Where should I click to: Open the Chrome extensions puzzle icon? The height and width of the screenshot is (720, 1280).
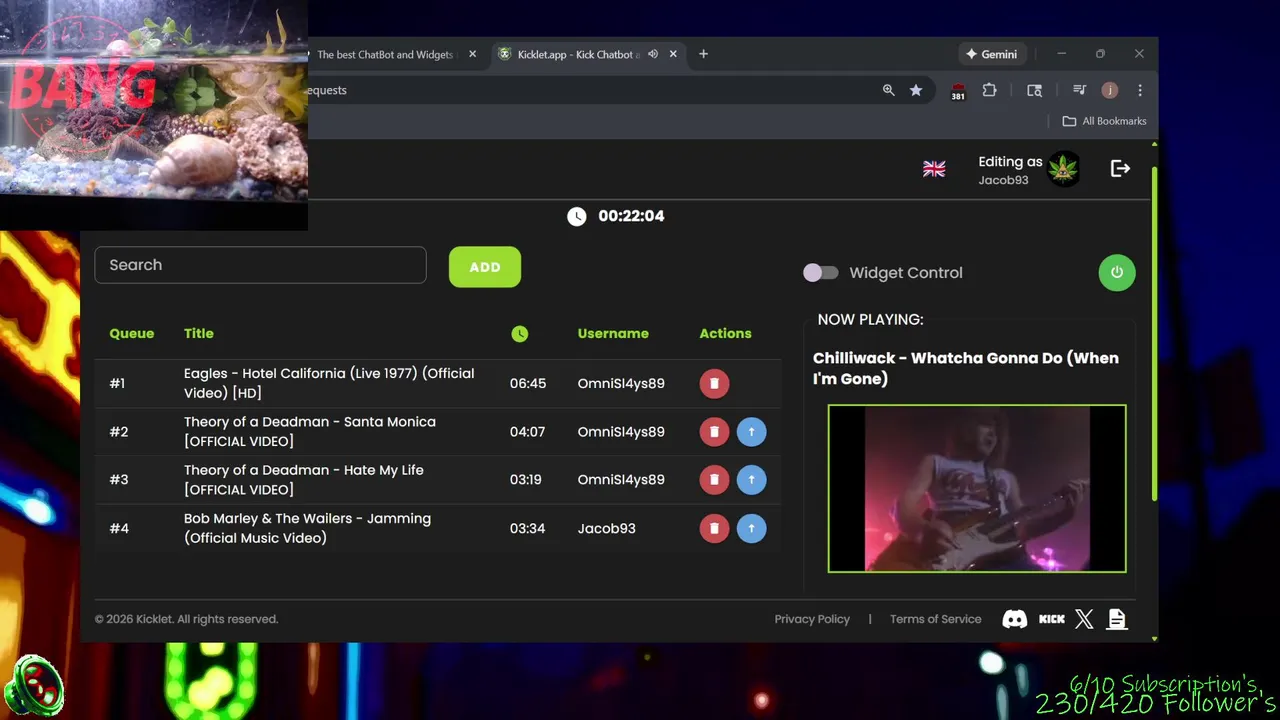pos(989,90)
